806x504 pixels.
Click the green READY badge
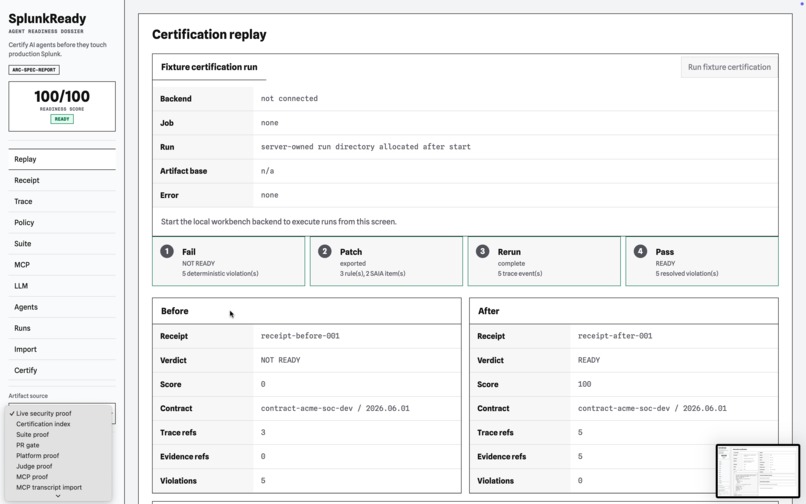[62, 119]
